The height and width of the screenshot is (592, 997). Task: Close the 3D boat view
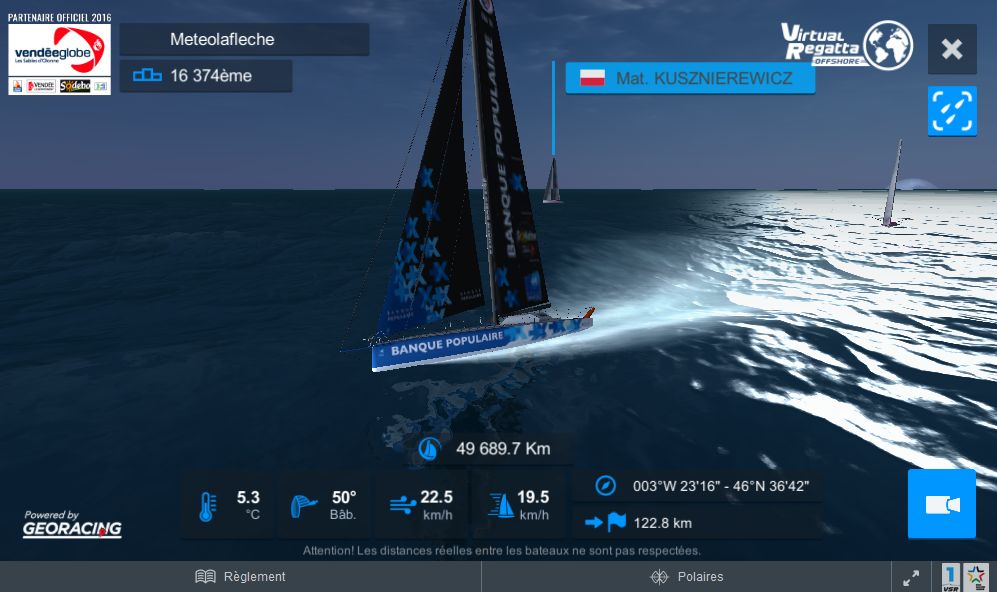pos(952,49)
